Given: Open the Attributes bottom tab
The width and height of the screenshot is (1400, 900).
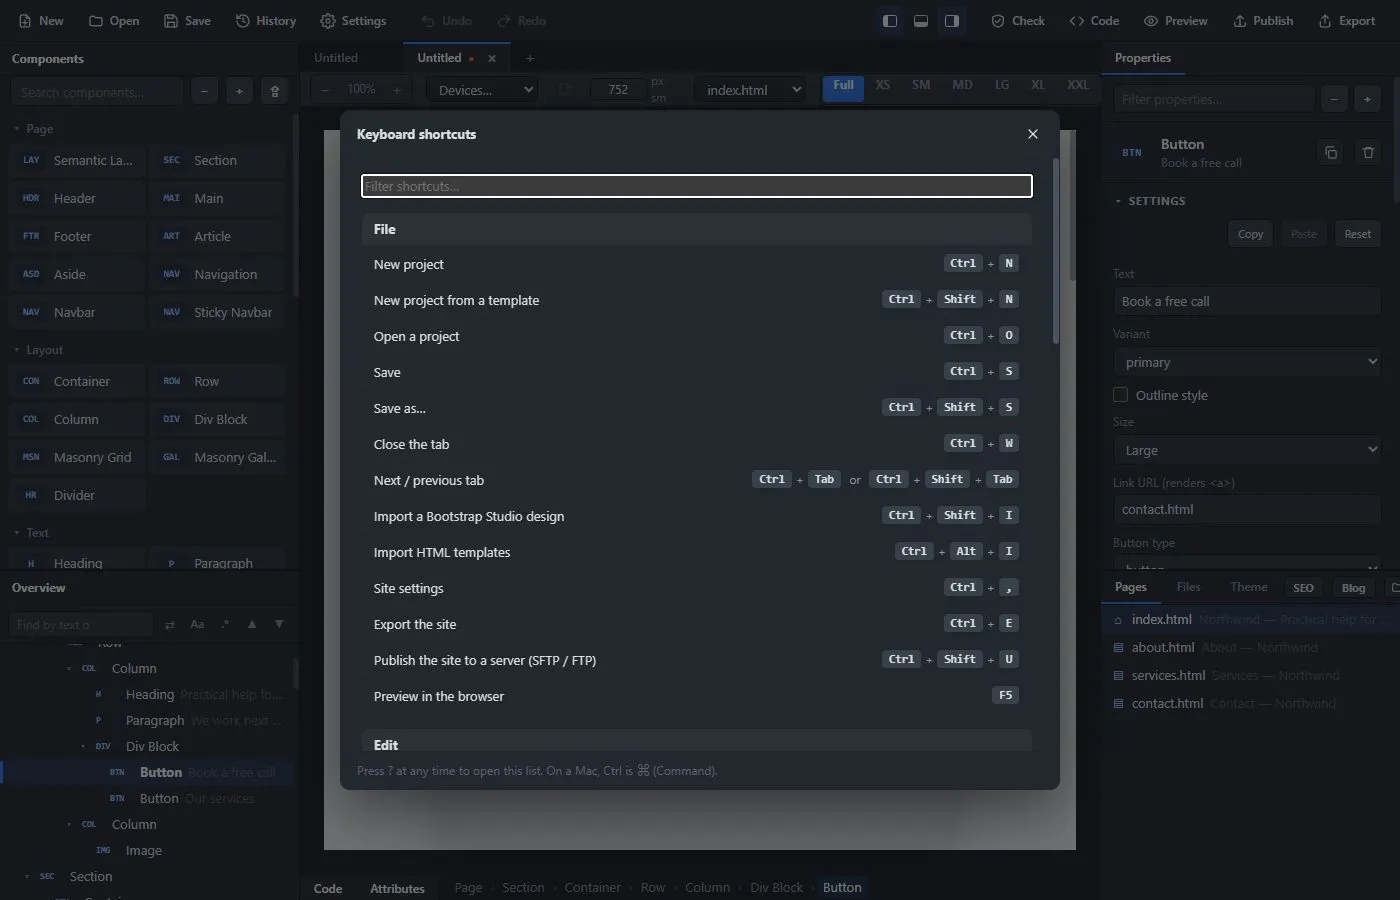Looking at the screenshot, I should click(397, 888).
